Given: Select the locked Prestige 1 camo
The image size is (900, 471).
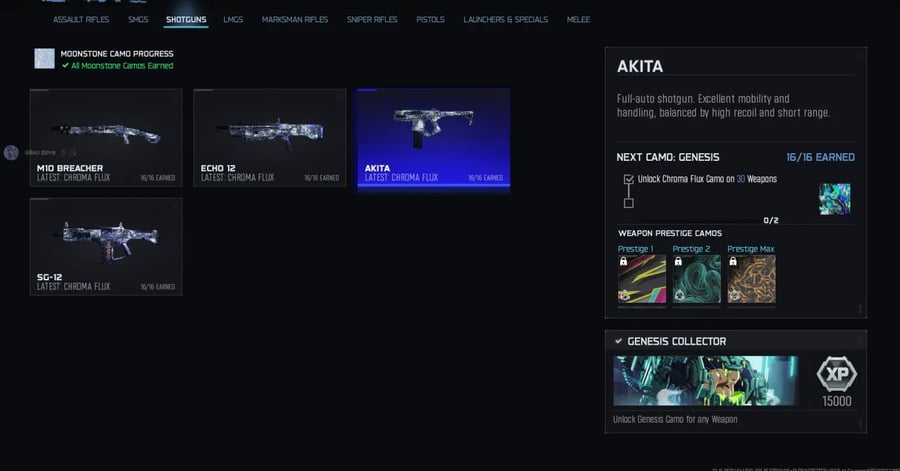Looking at the screenshot, I should point(642,279).
